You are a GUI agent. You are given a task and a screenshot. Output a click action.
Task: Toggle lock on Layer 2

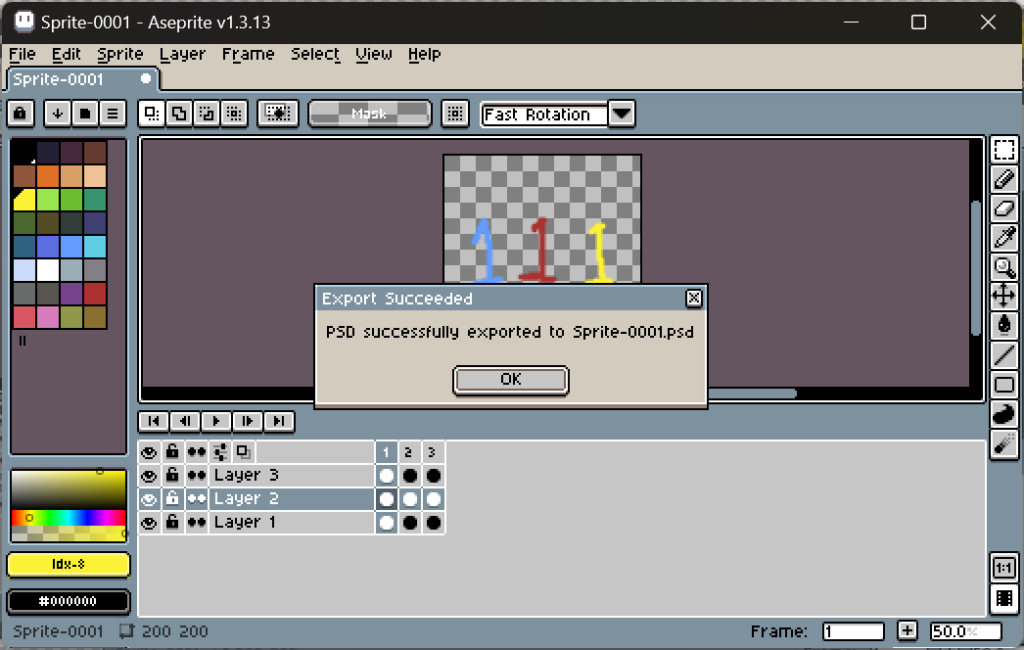click(172, 498)
